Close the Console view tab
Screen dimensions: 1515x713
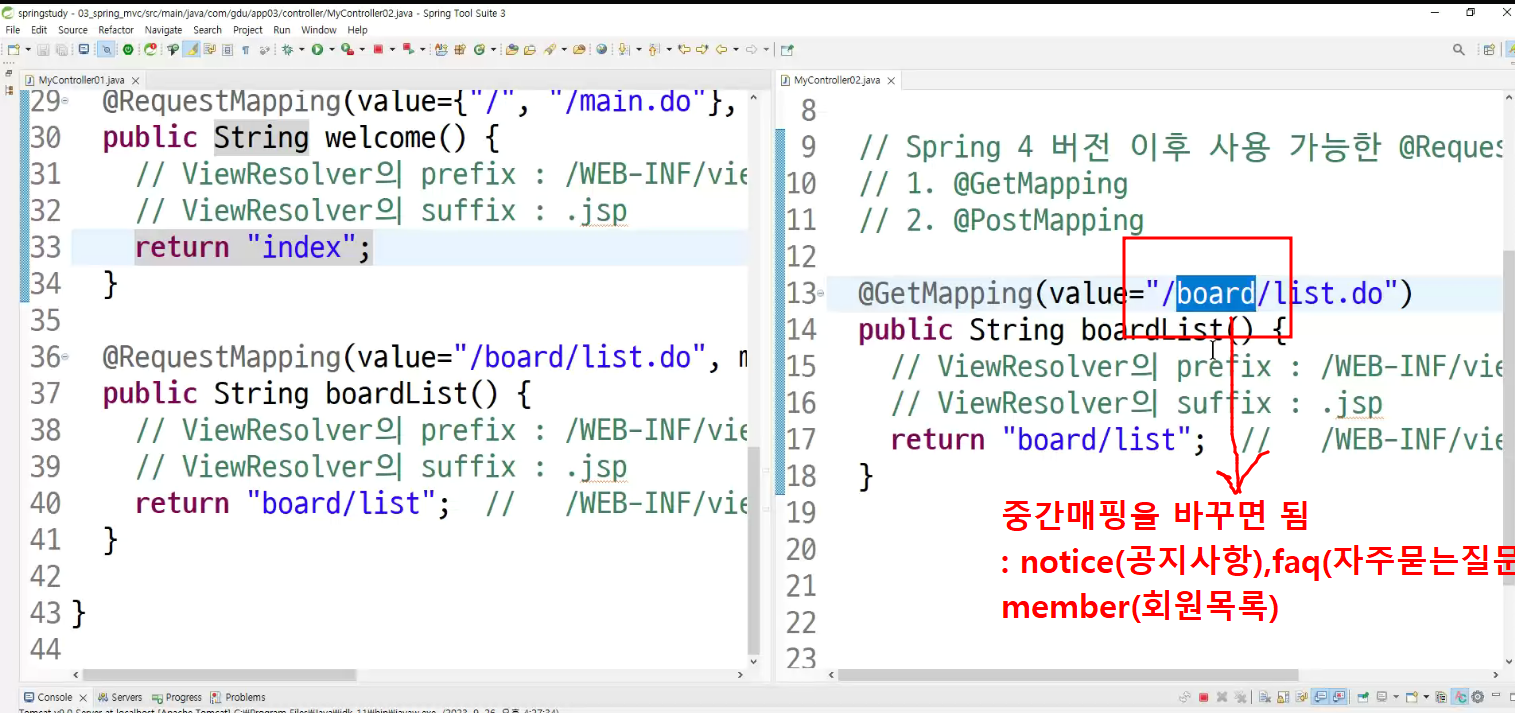(x=84, y=697)
